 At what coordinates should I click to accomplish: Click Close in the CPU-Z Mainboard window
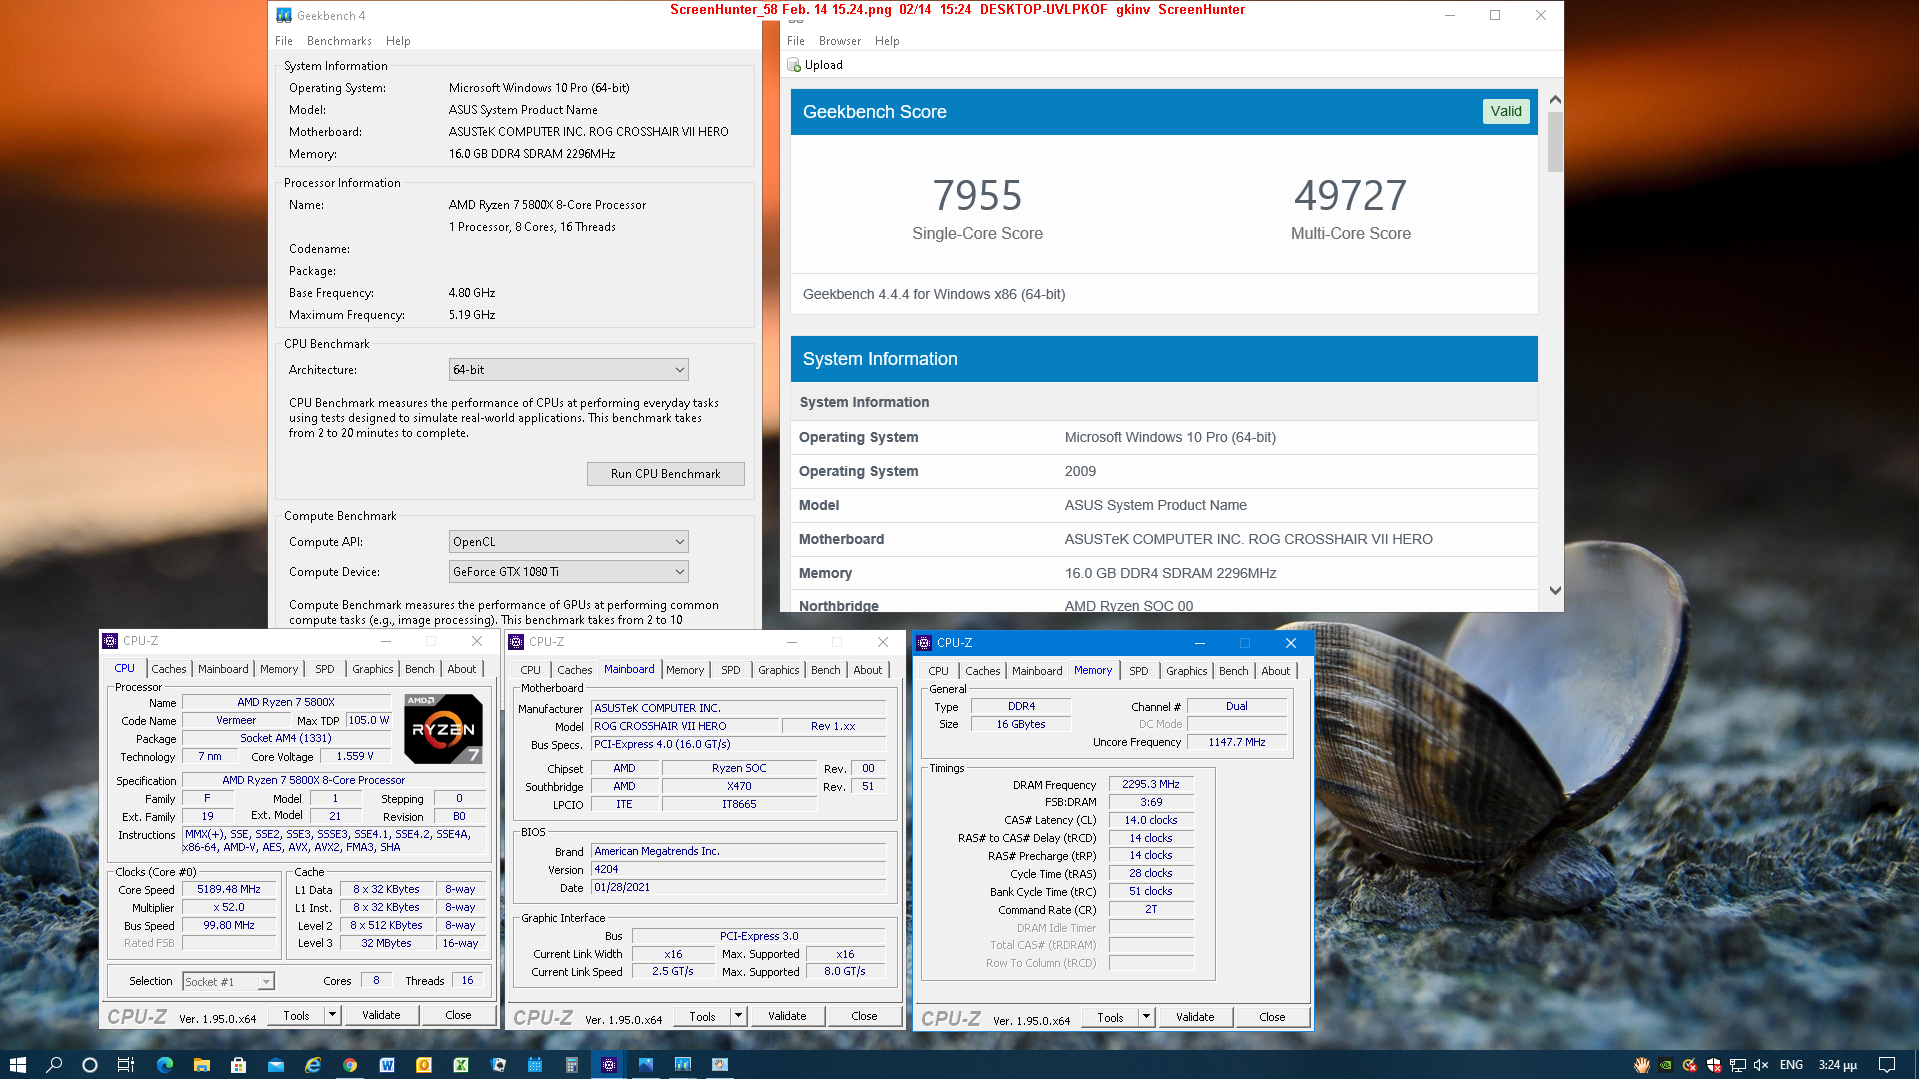click(864, 1016)
